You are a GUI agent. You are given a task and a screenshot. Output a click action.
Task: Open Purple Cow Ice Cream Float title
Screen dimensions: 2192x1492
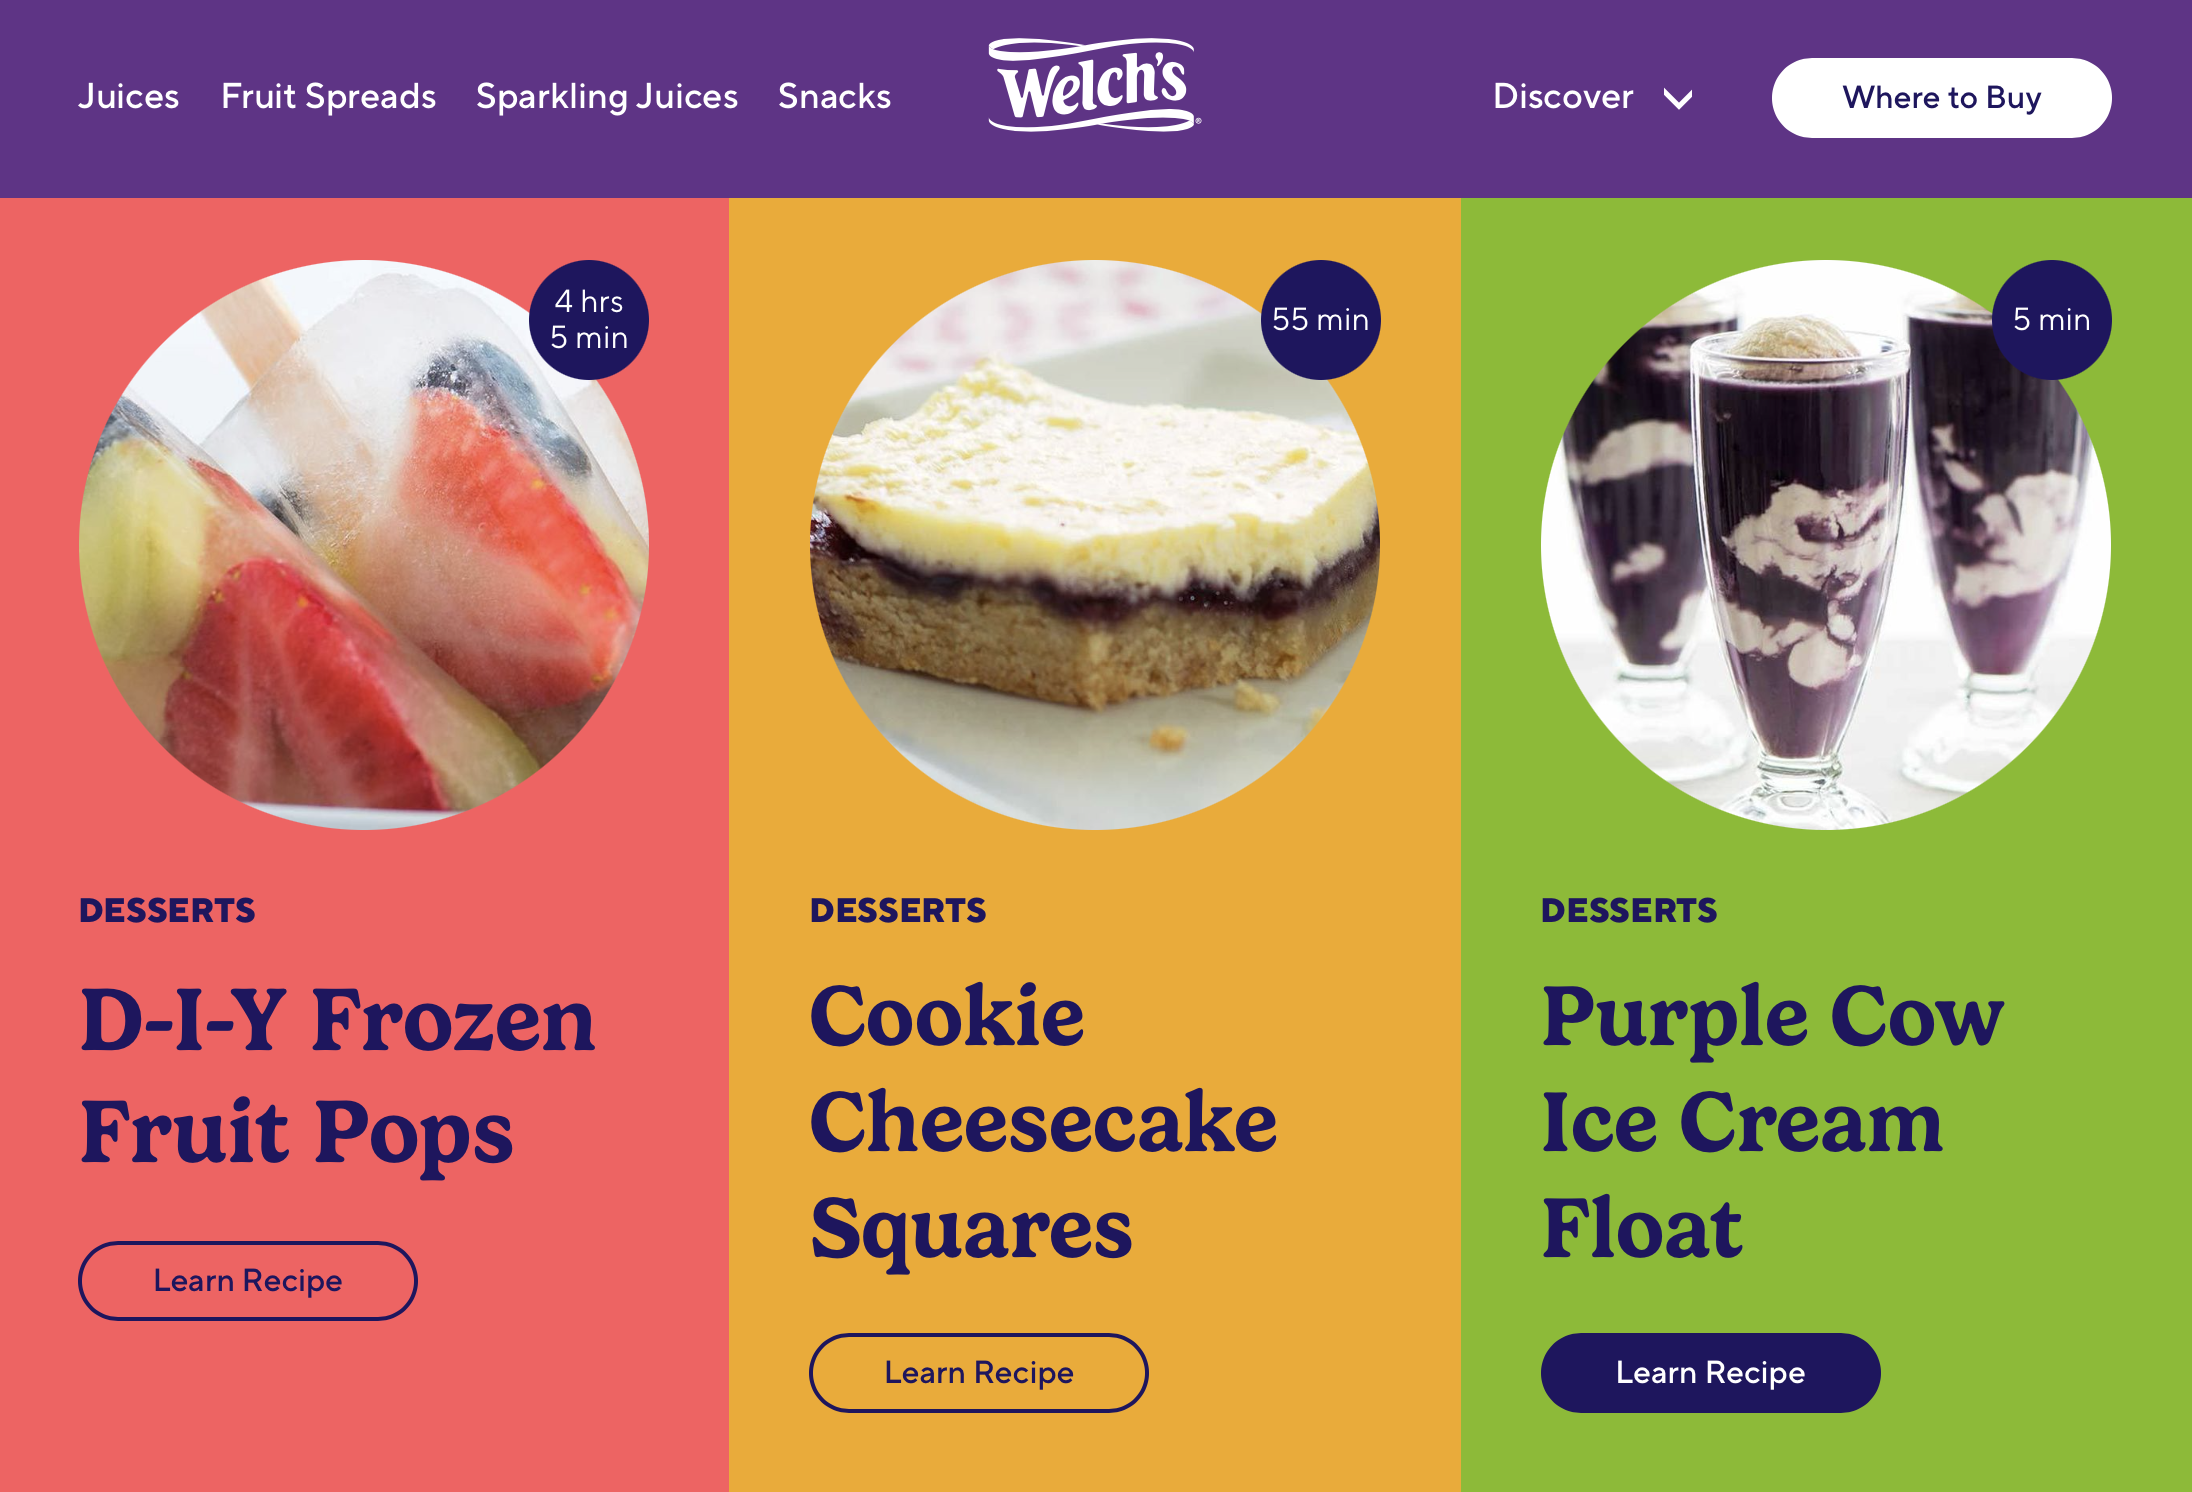pyautogui.click(x=1772, y=1123)
